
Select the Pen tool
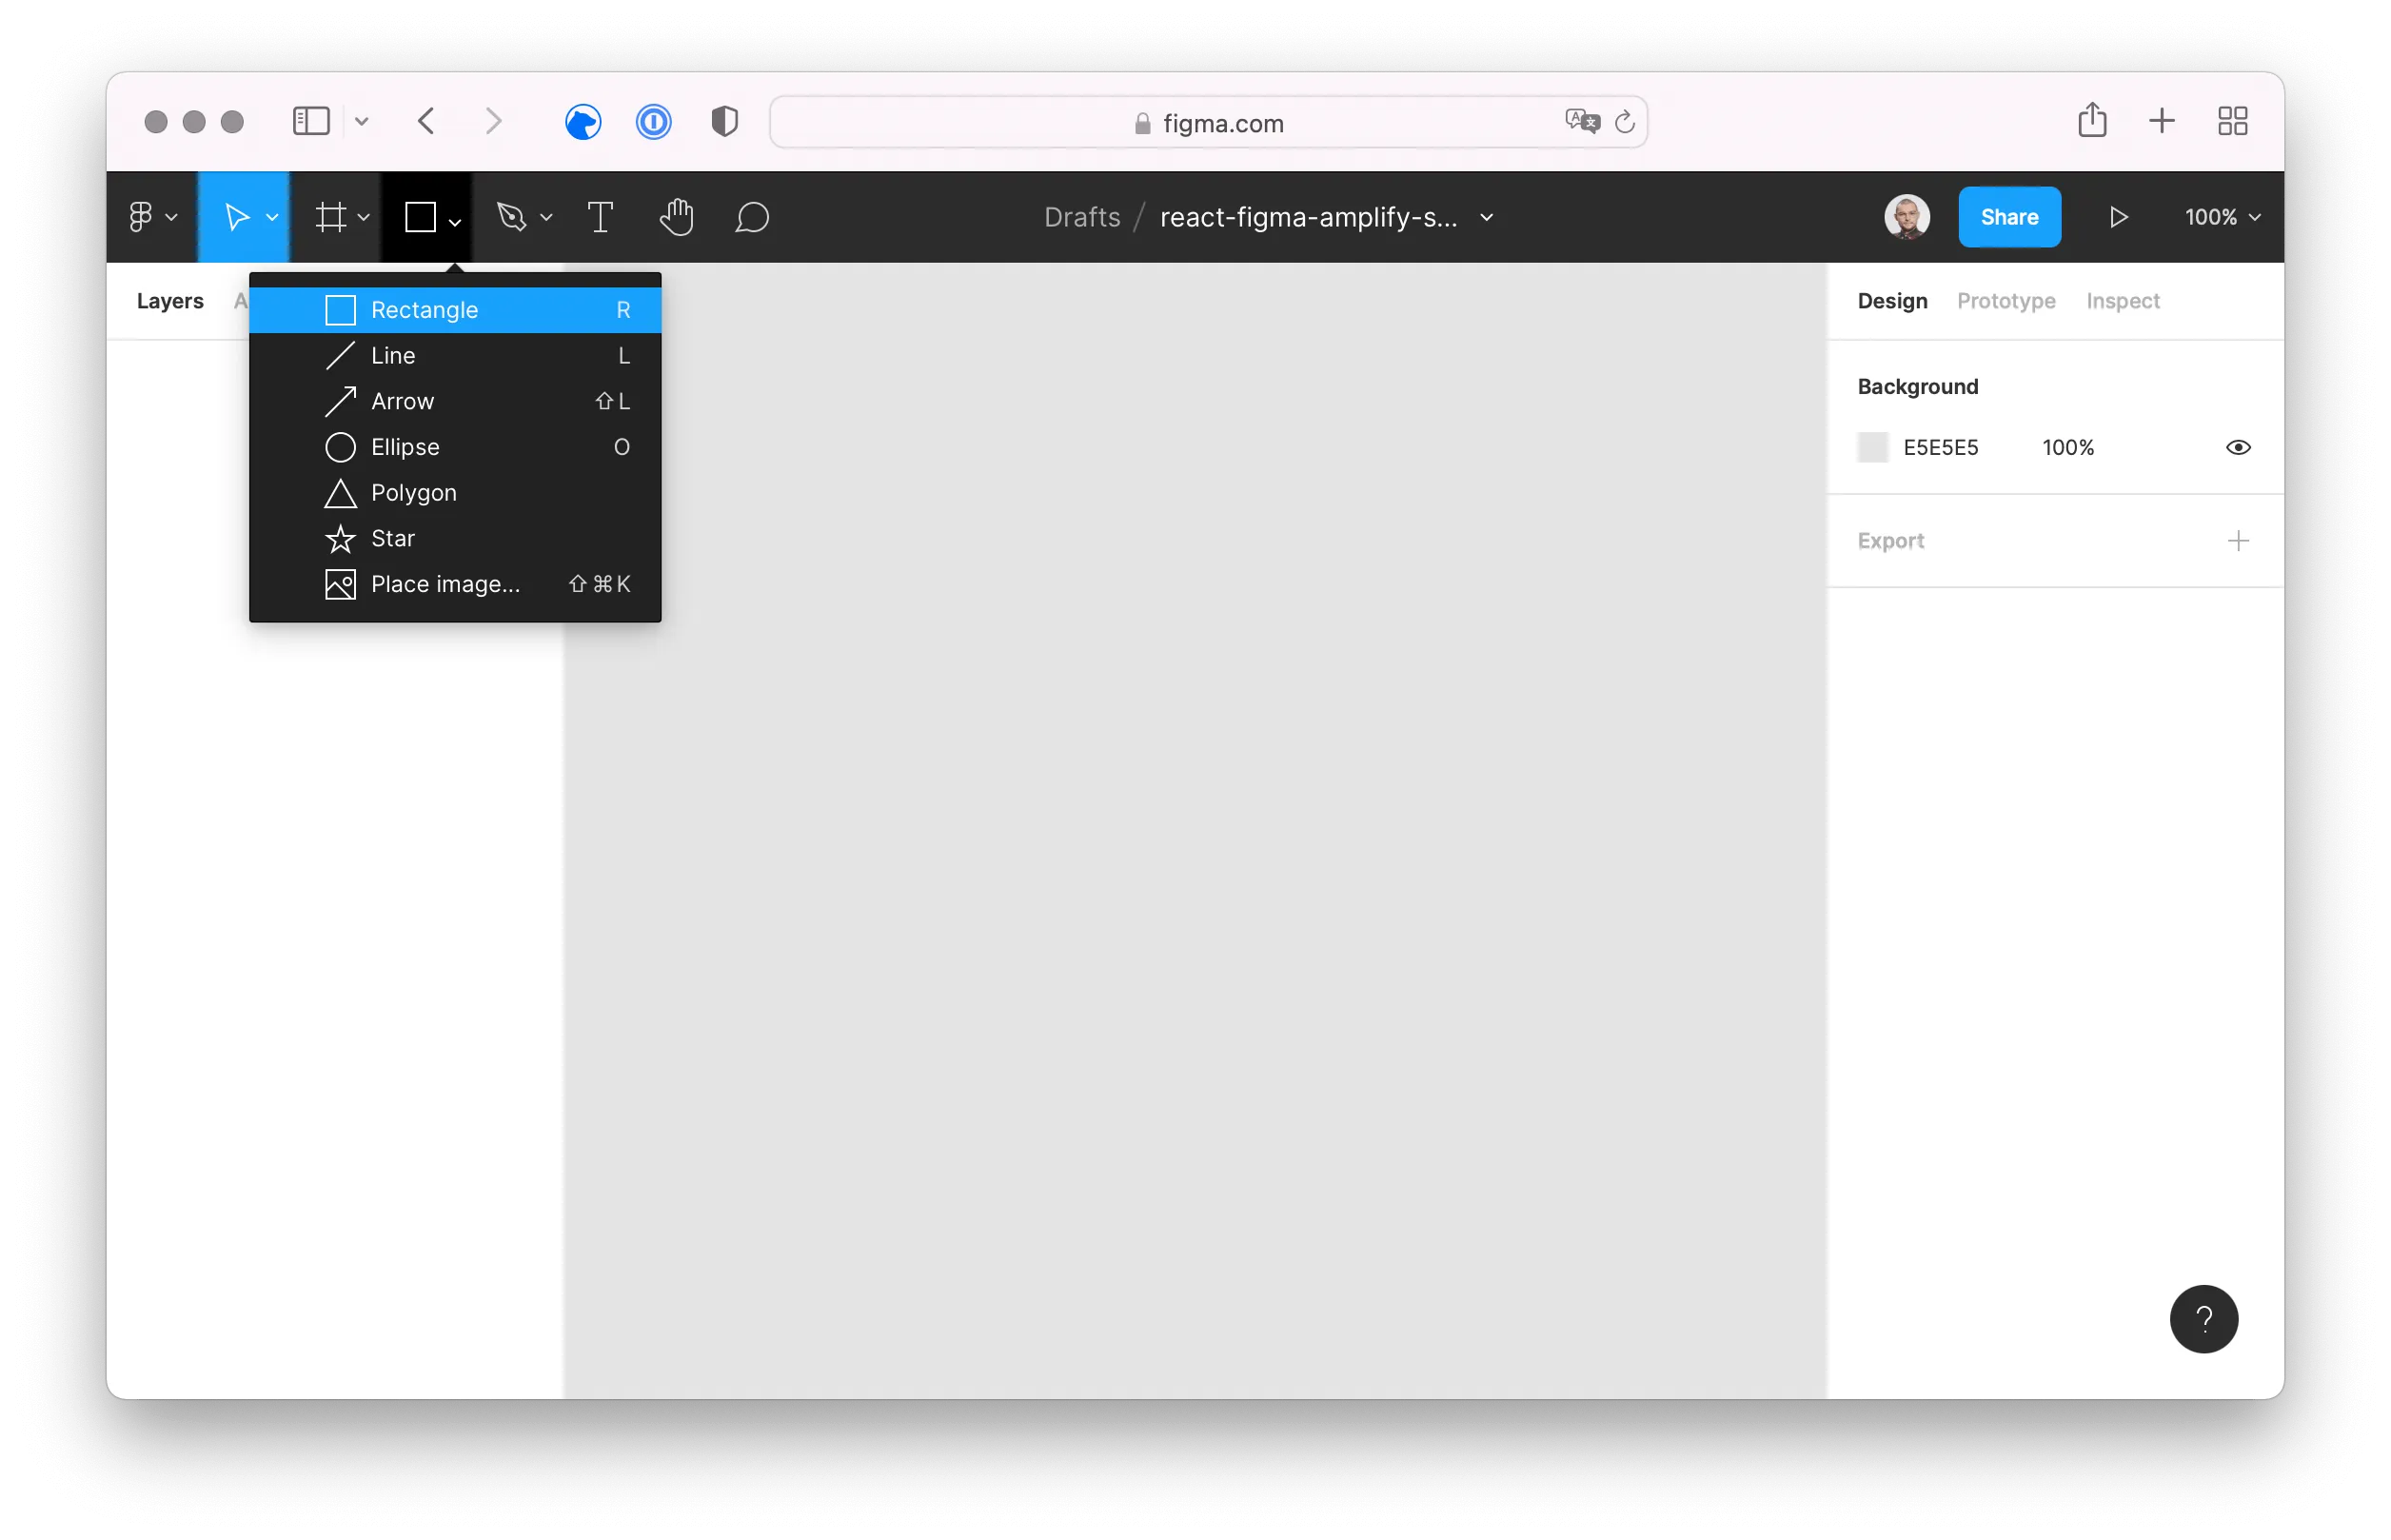tap(513, 217)
